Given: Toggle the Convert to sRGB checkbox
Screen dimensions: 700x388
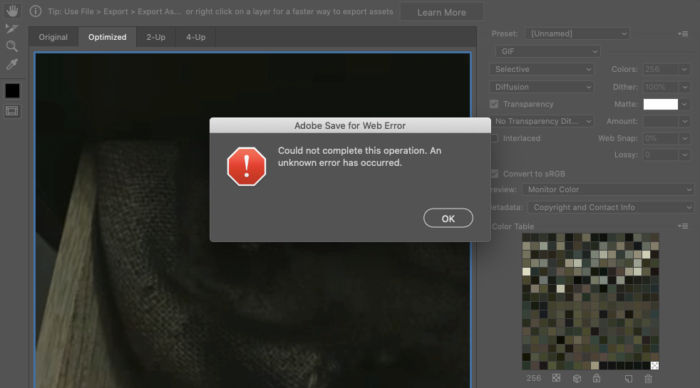Looking at the screenshot, I should [494, 174].
